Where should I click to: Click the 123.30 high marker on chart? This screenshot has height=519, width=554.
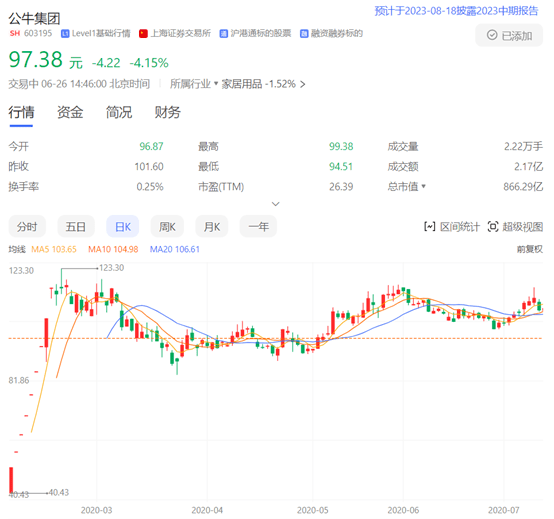tap(112, 268)
